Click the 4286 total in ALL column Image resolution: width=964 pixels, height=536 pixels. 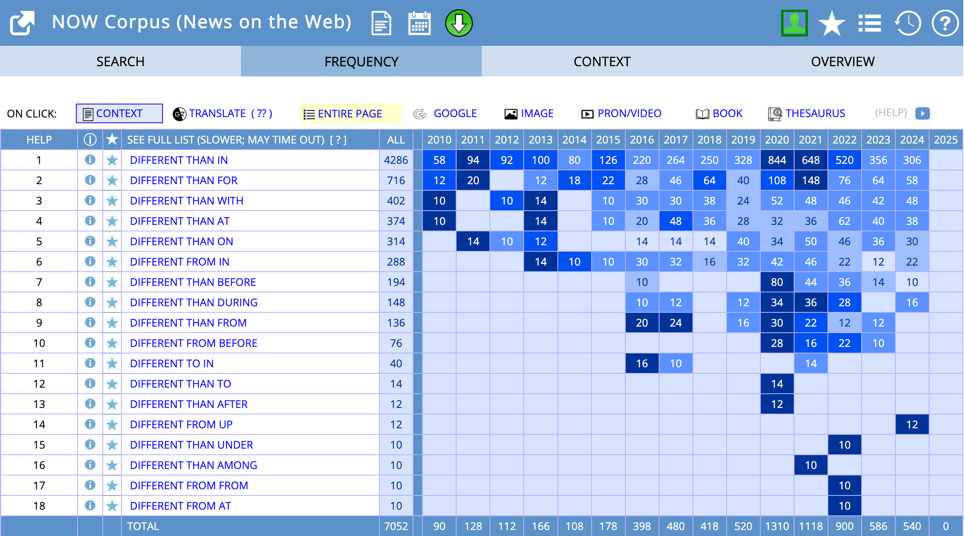pyautogui.click(x=396, y=160)
